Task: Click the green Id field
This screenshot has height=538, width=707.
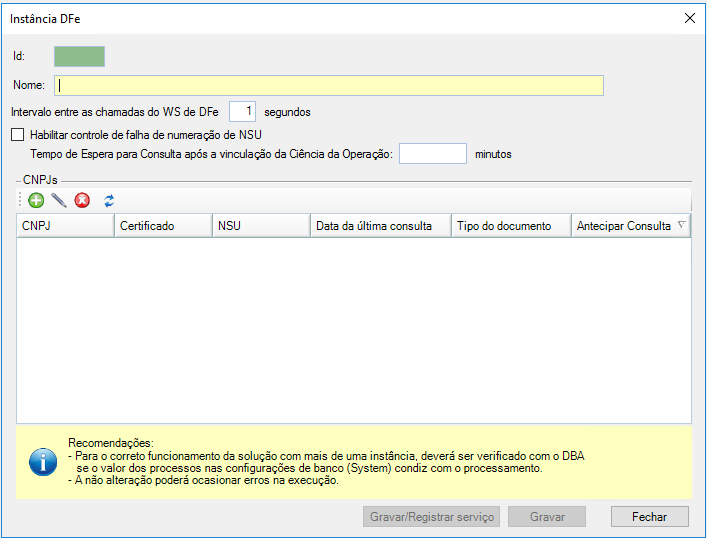Action: (79, 56)
